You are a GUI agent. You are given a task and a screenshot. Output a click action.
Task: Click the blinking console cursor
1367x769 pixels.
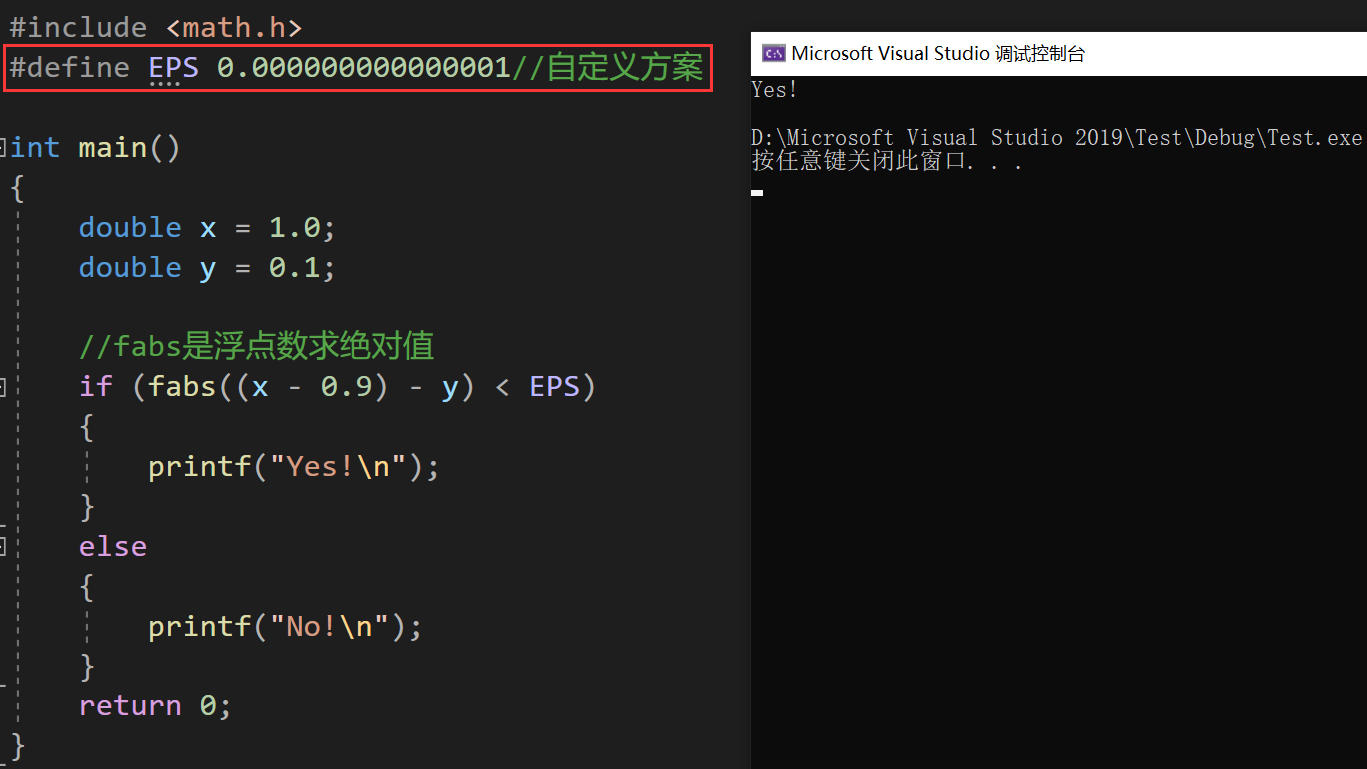[x=757, y=192]
